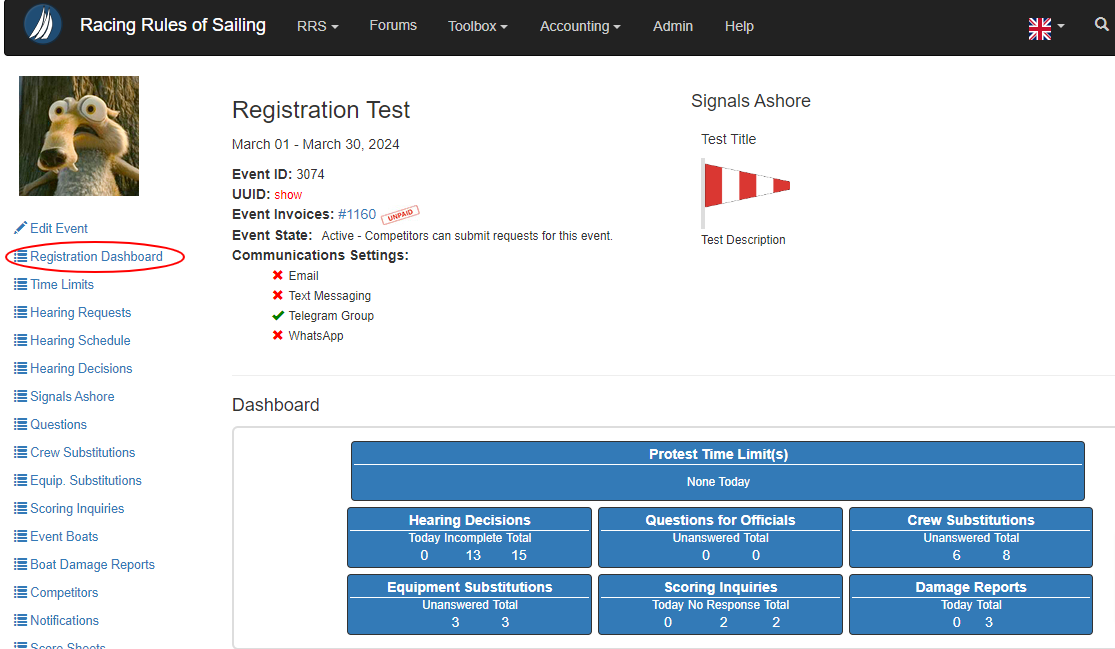1115x649 pixels.
Task: Click the list icon beside Signals Ashore
Action: (20, 396)
